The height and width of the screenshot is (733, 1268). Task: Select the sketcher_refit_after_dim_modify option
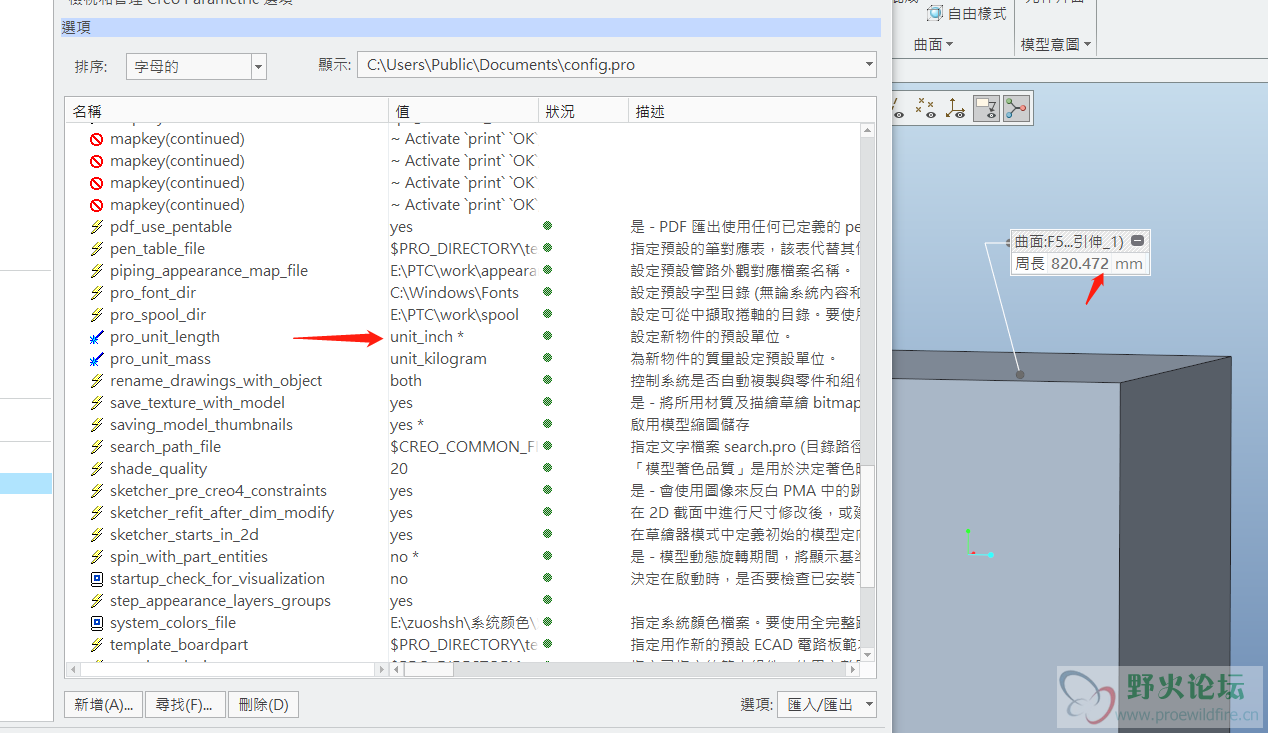click(x=222, y=513)
